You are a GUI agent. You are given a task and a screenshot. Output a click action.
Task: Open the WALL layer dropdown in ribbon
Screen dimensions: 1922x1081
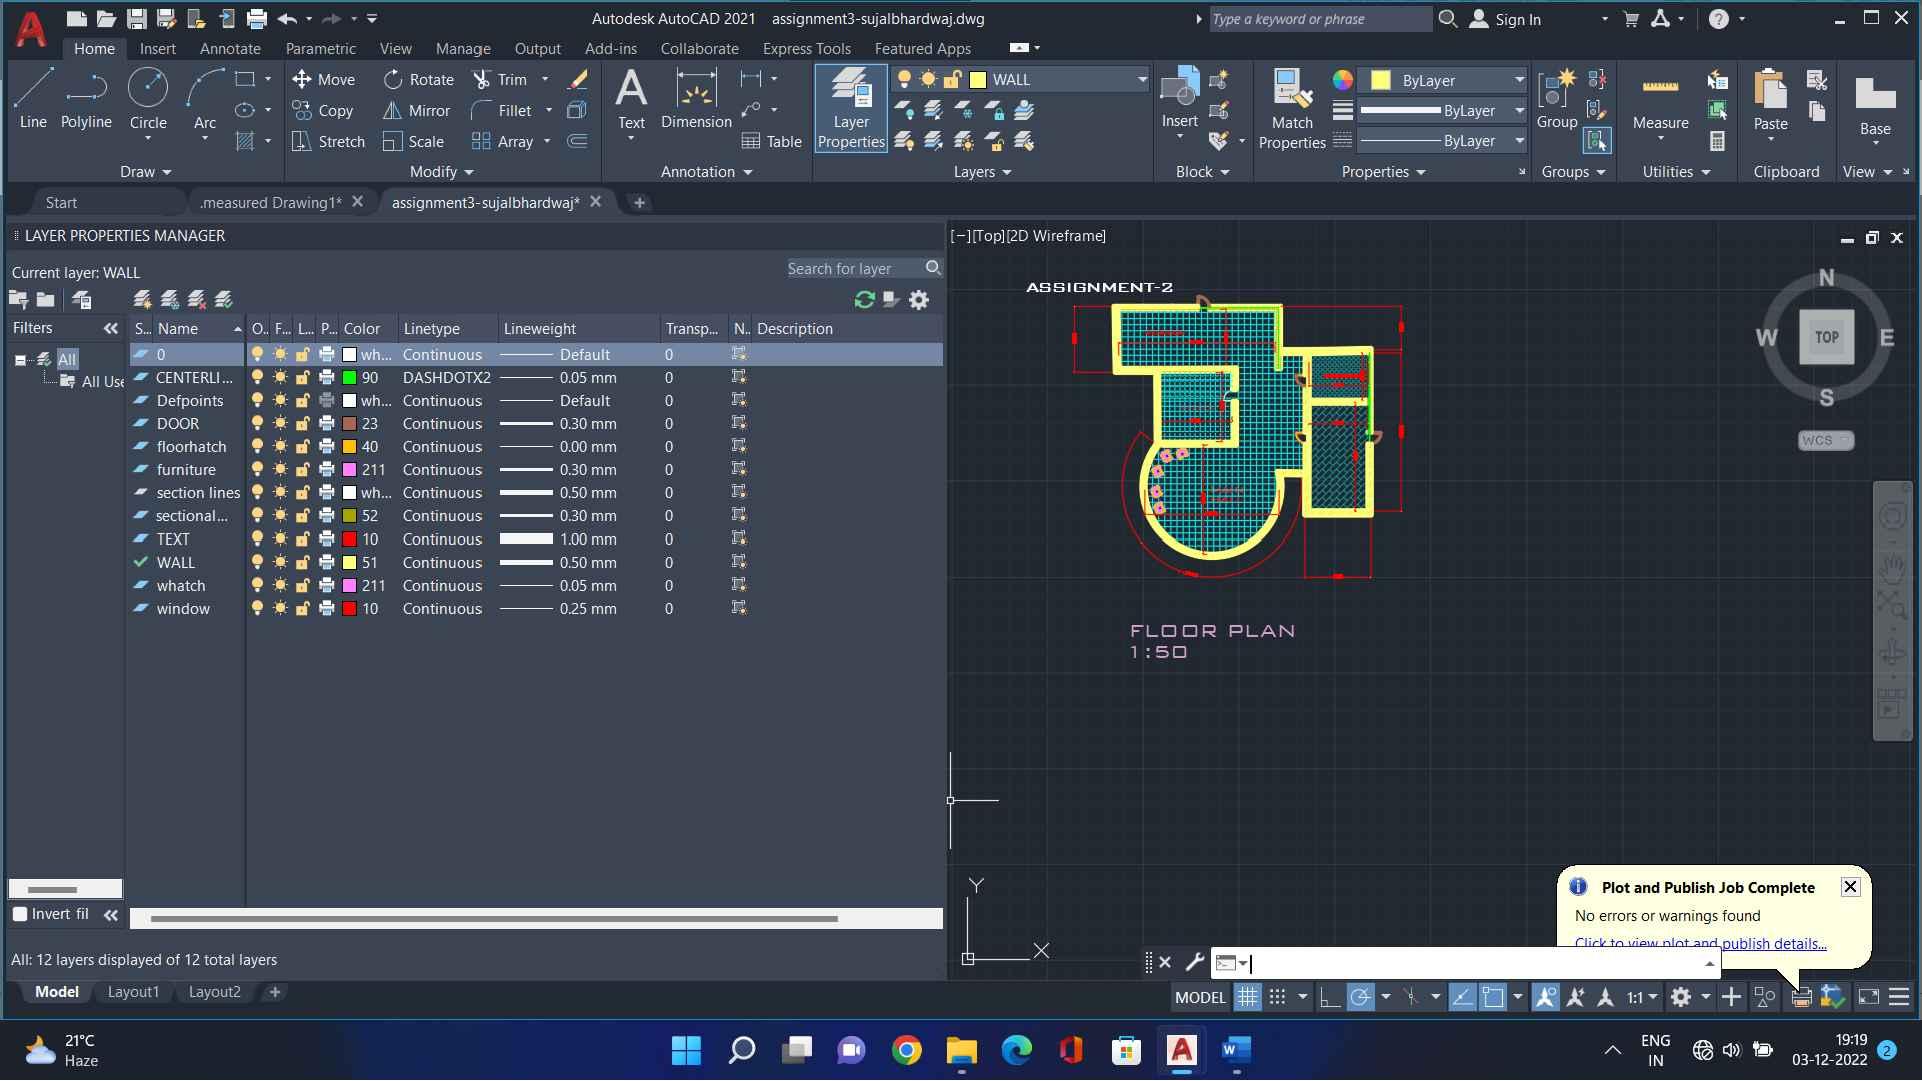[1141, 80]
